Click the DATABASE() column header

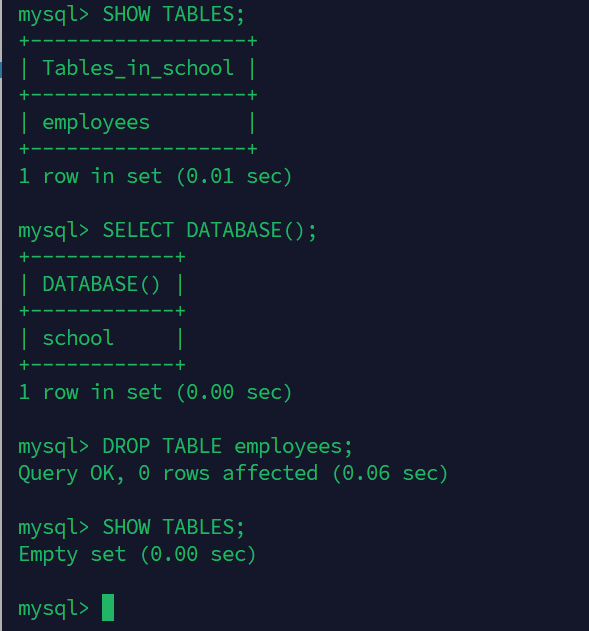tap(101, 285)
